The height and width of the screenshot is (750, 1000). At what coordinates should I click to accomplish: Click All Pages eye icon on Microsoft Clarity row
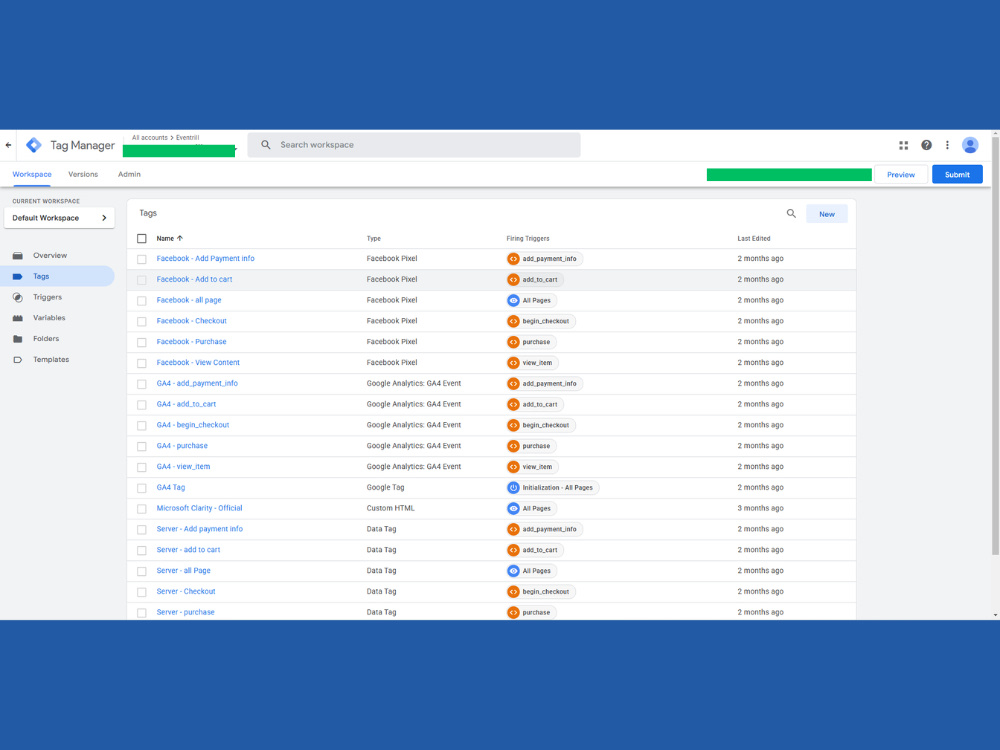[513, 508]
